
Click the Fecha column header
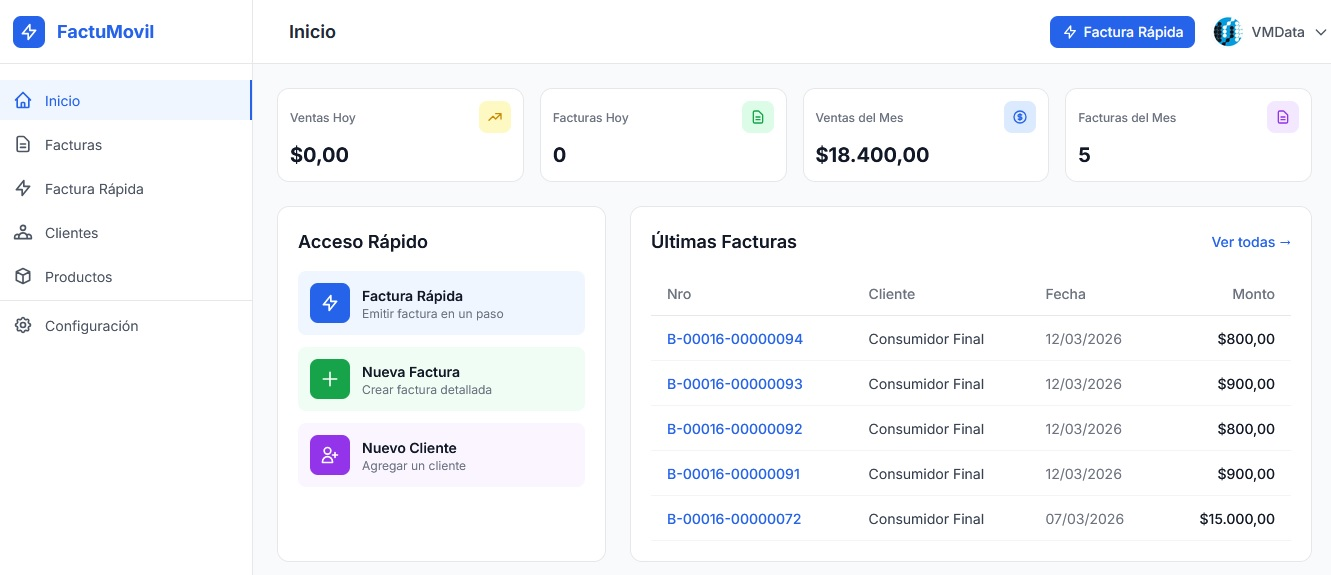click(x=1065, y=294)
